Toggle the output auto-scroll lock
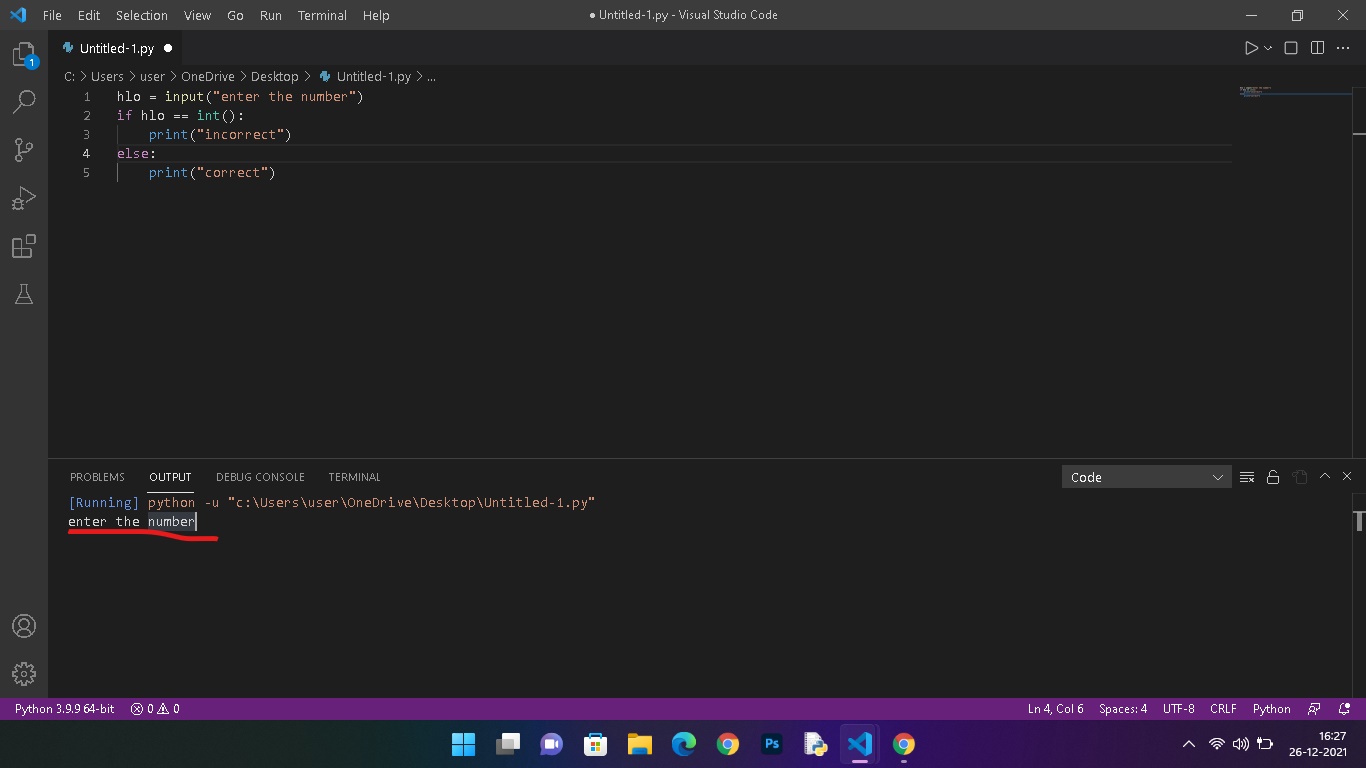Image resolution: width=1366 pixels, height=768 pixels. click(1273, 477)
